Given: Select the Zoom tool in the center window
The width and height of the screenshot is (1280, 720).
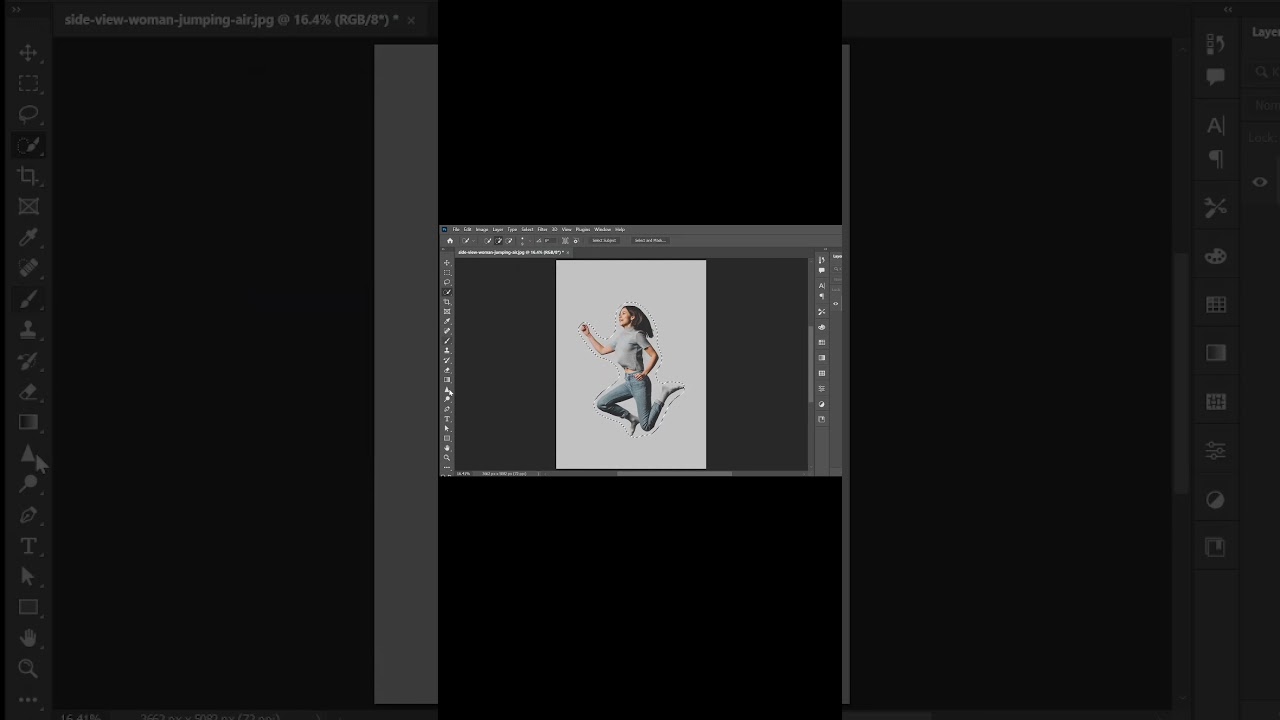Looking at the screenshot, I should [x=447, y=458].
